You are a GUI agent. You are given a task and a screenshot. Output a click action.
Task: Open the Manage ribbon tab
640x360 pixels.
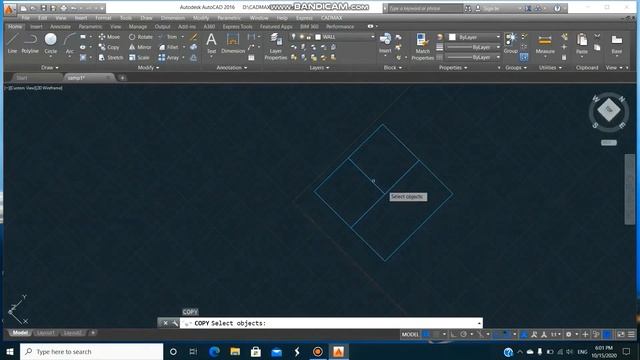pos(138,27)
